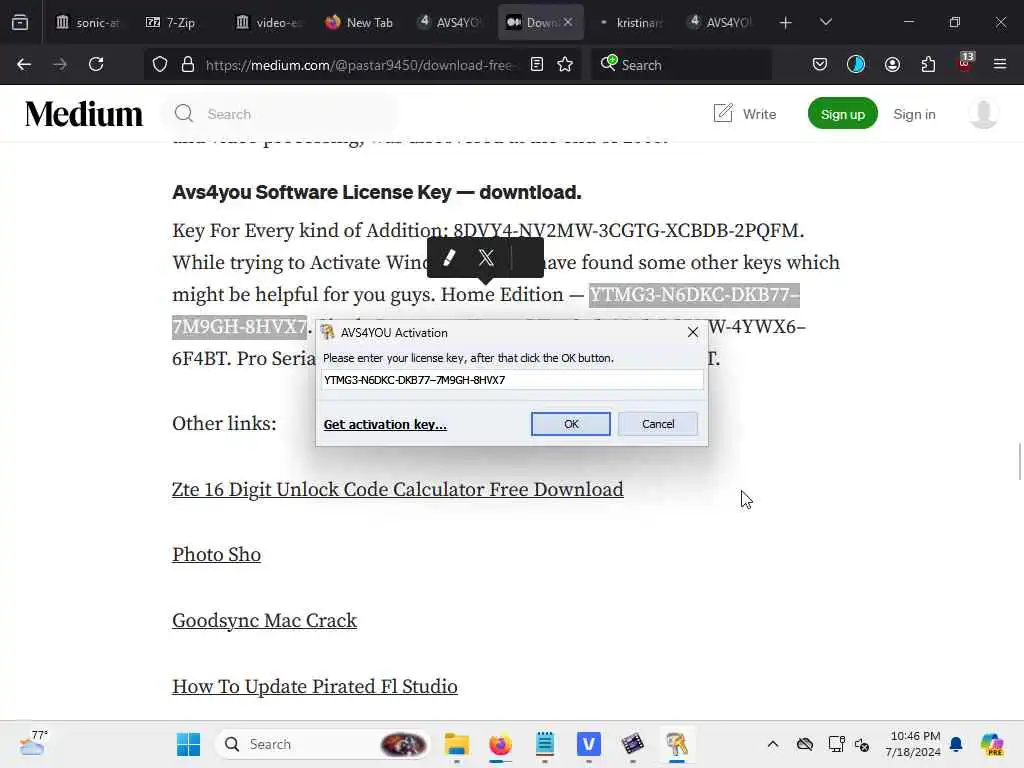The width and height of the screenshot is (1024, 768).
Task: Open the Firefox account icon
Action: point(892,64)
